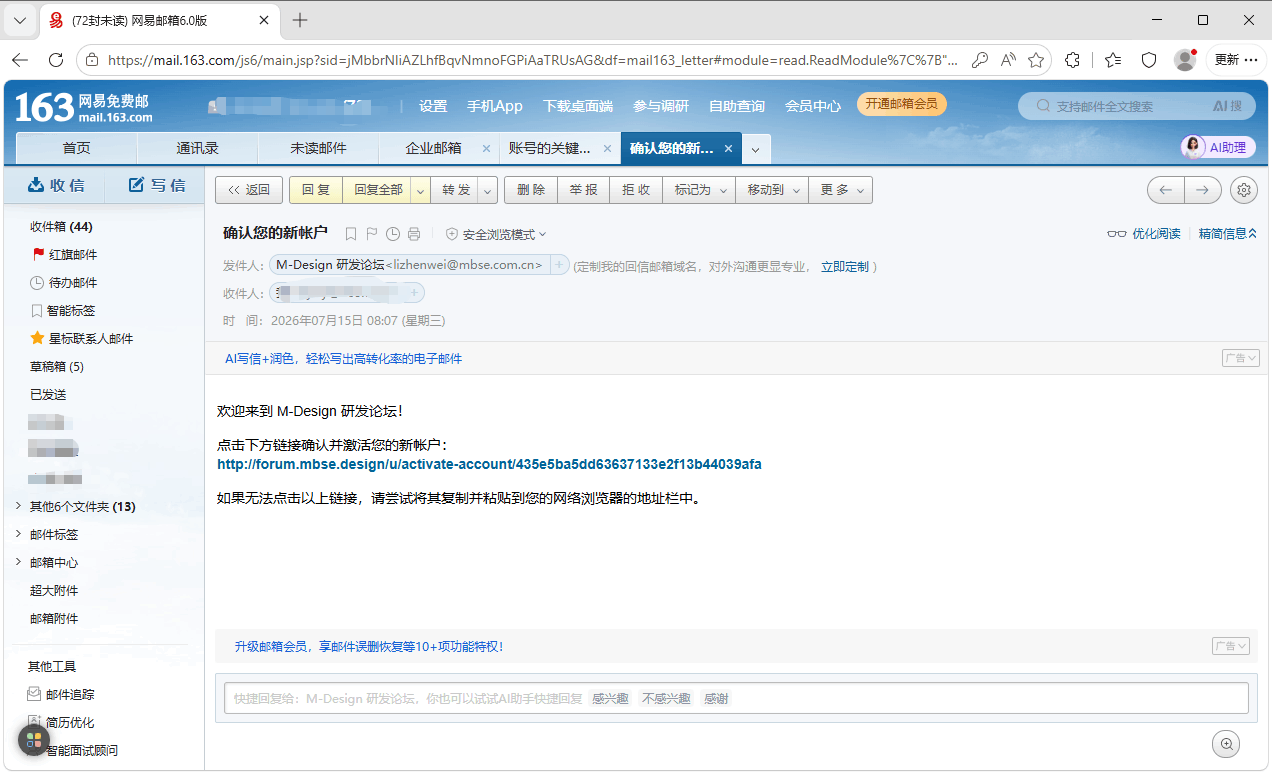Go to the next email with the right arrow
This screenshot has width=1272, height=774.
point(1203,190)
